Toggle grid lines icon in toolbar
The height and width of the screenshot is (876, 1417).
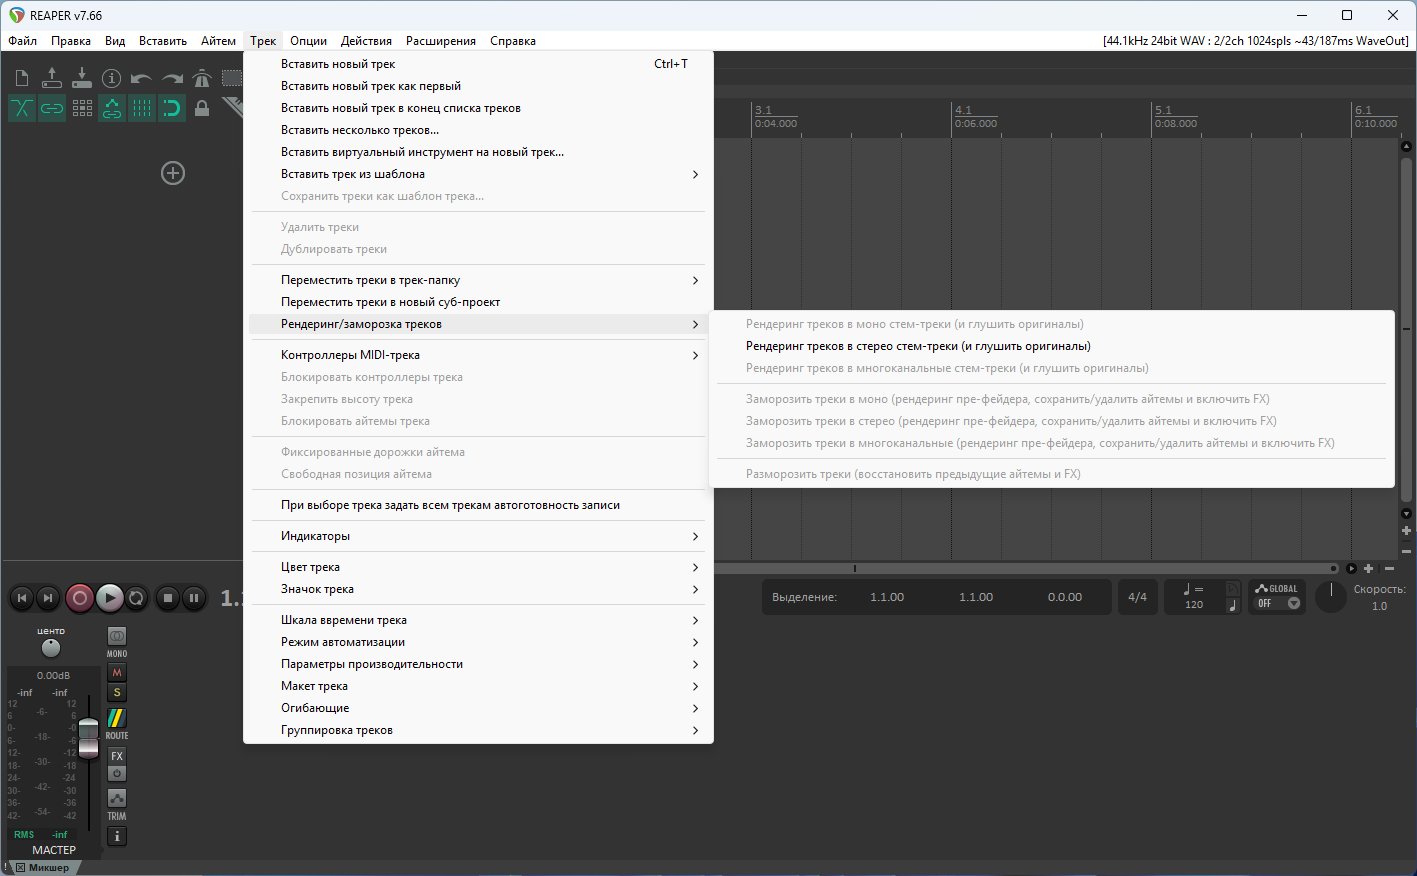tap(142, 108)
